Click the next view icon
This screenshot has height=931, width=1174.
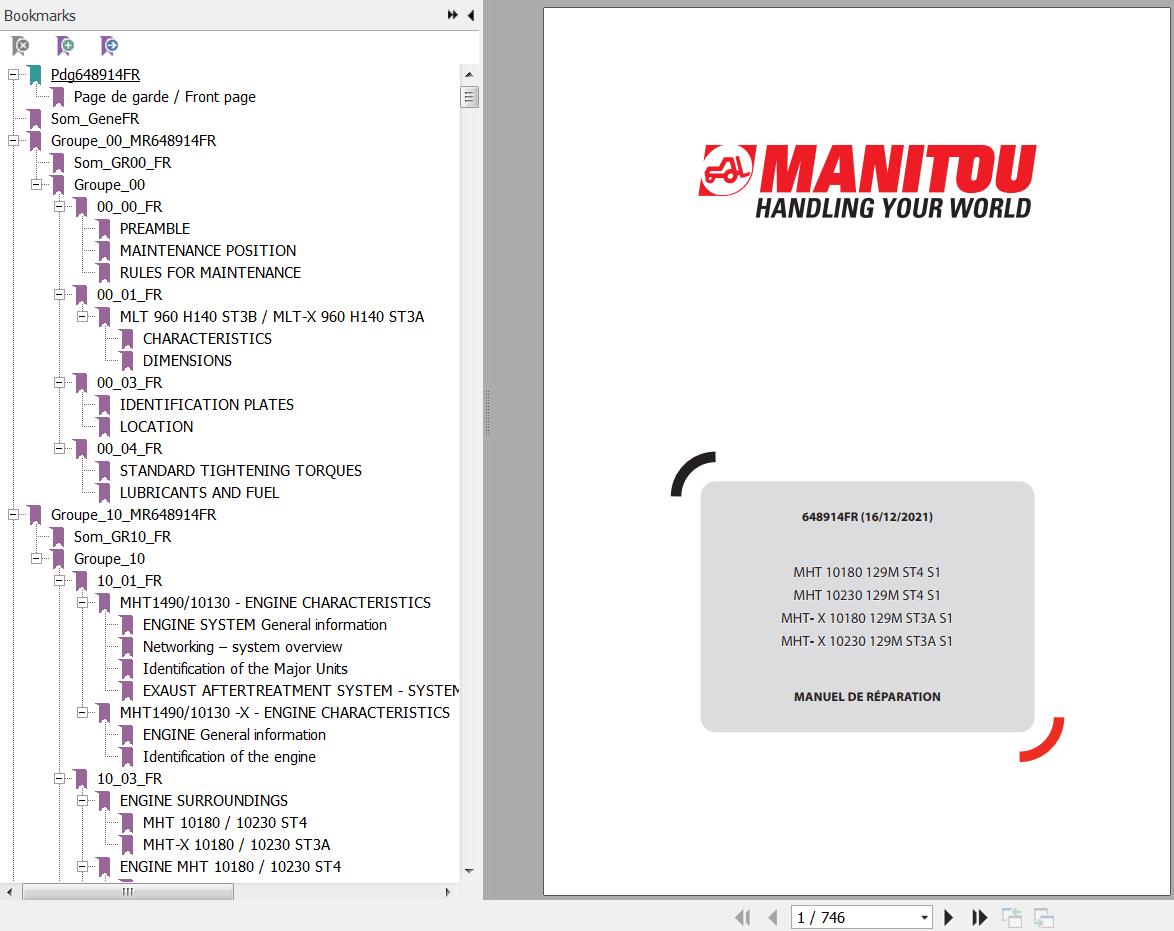[x=1044, y=918]
